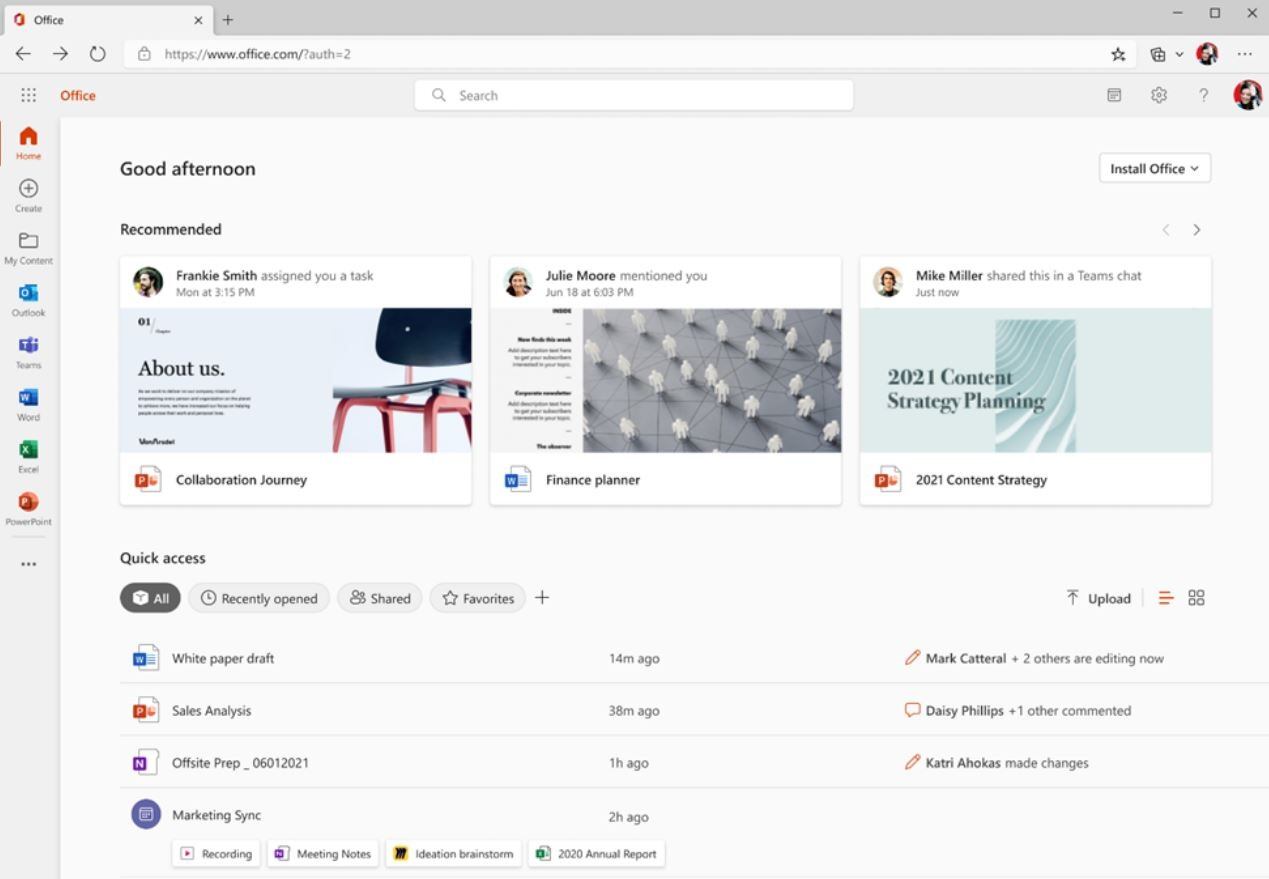
Task: Favorite this page with star icon
Action: (x=1118, y=54)
